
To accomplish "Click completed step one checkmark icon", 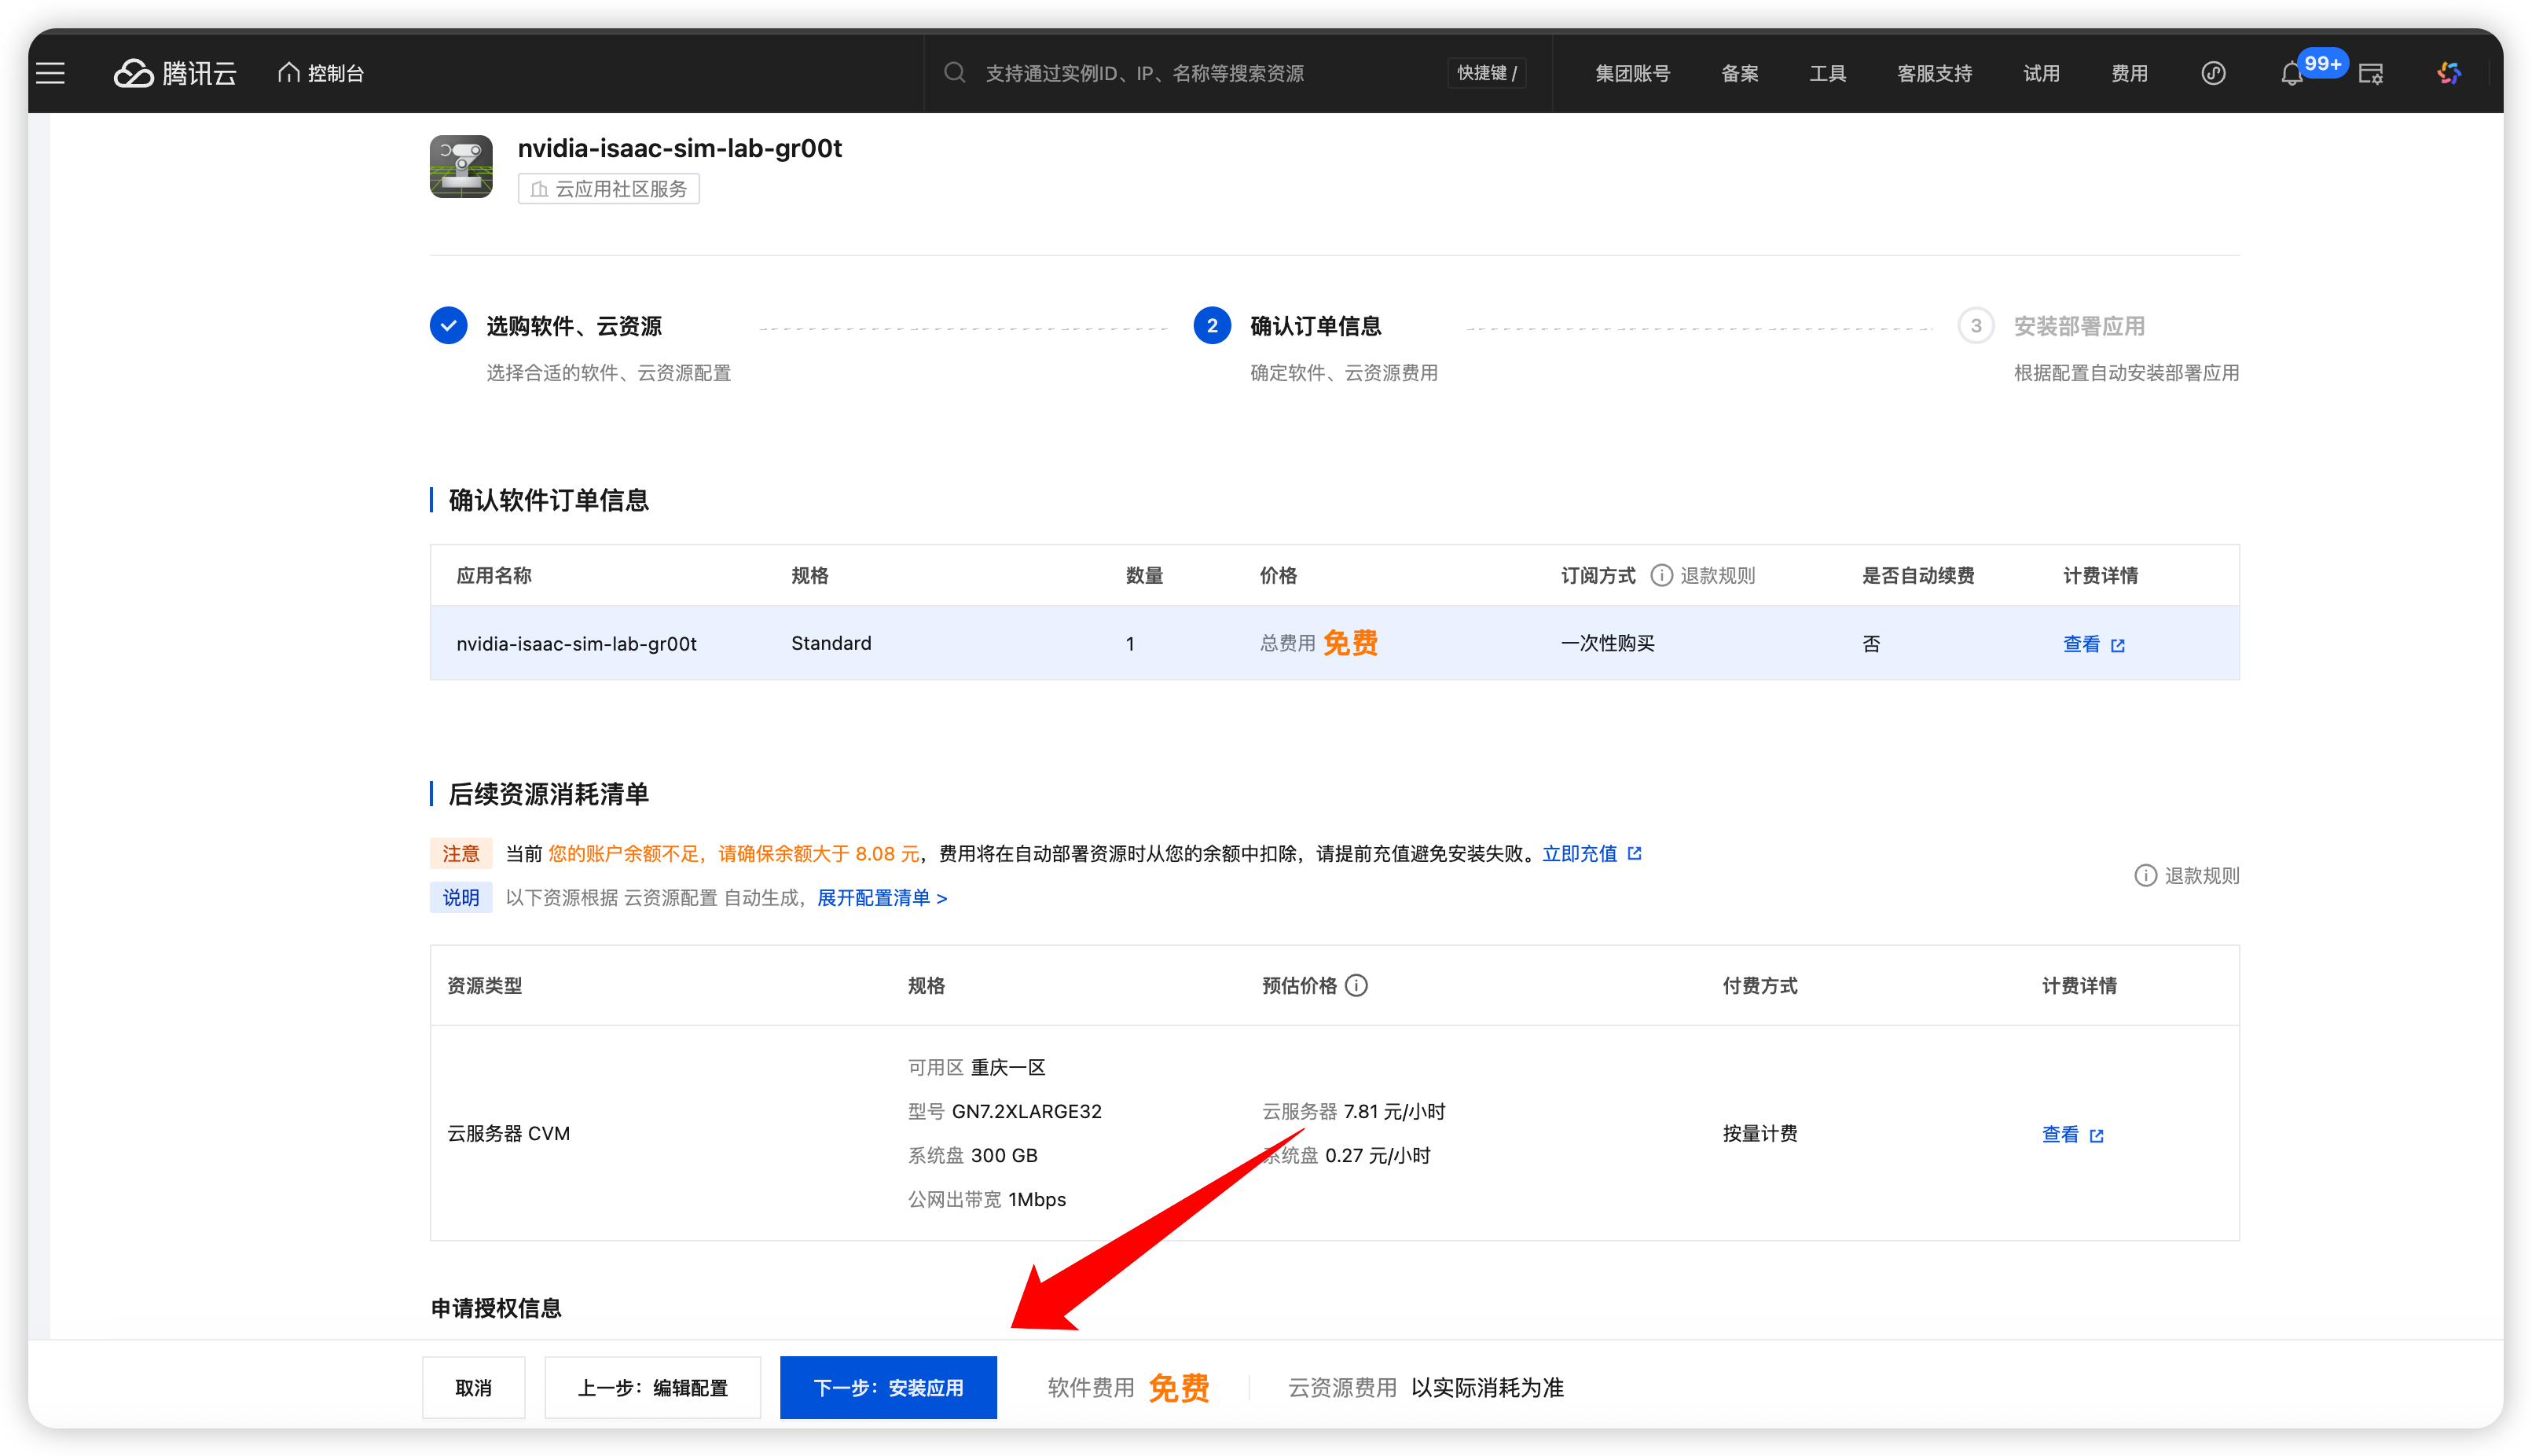I will tap(449, 326).
